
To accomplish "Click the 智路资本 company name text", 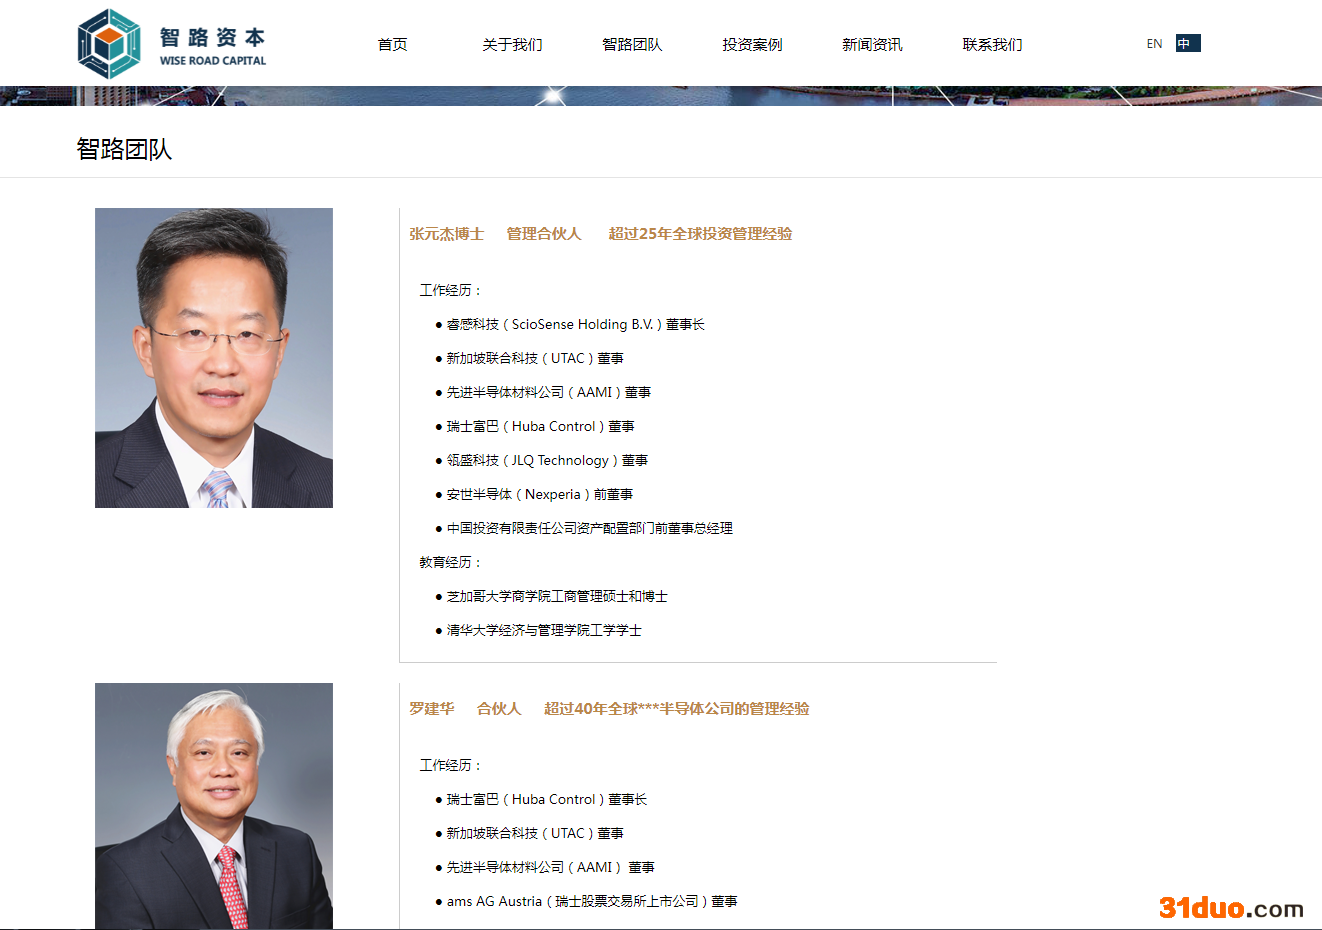I will coord(212,37).
